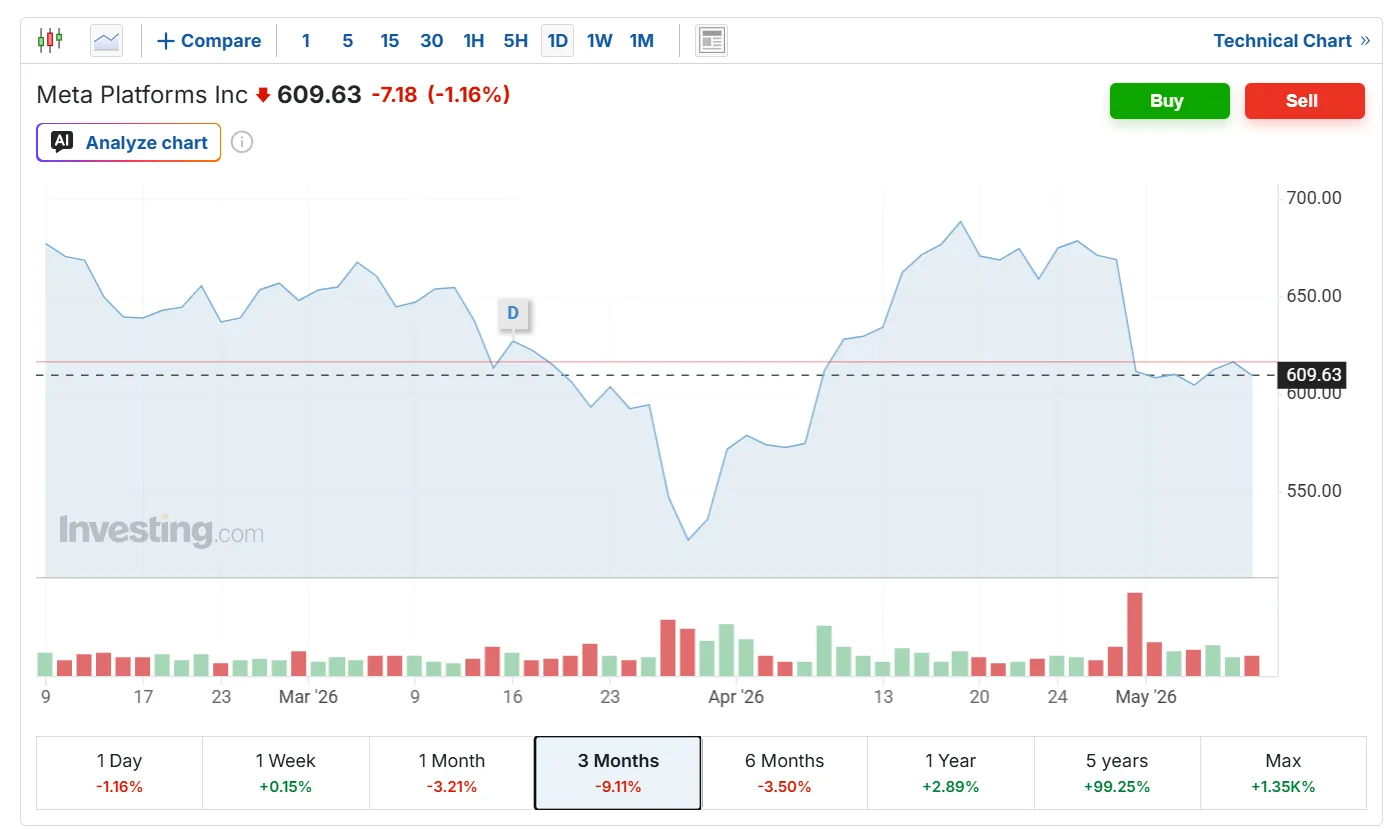This screenshot has height=829, width=1393.
Task: Open Technical Chart link with arrows
Action: 1291,41
